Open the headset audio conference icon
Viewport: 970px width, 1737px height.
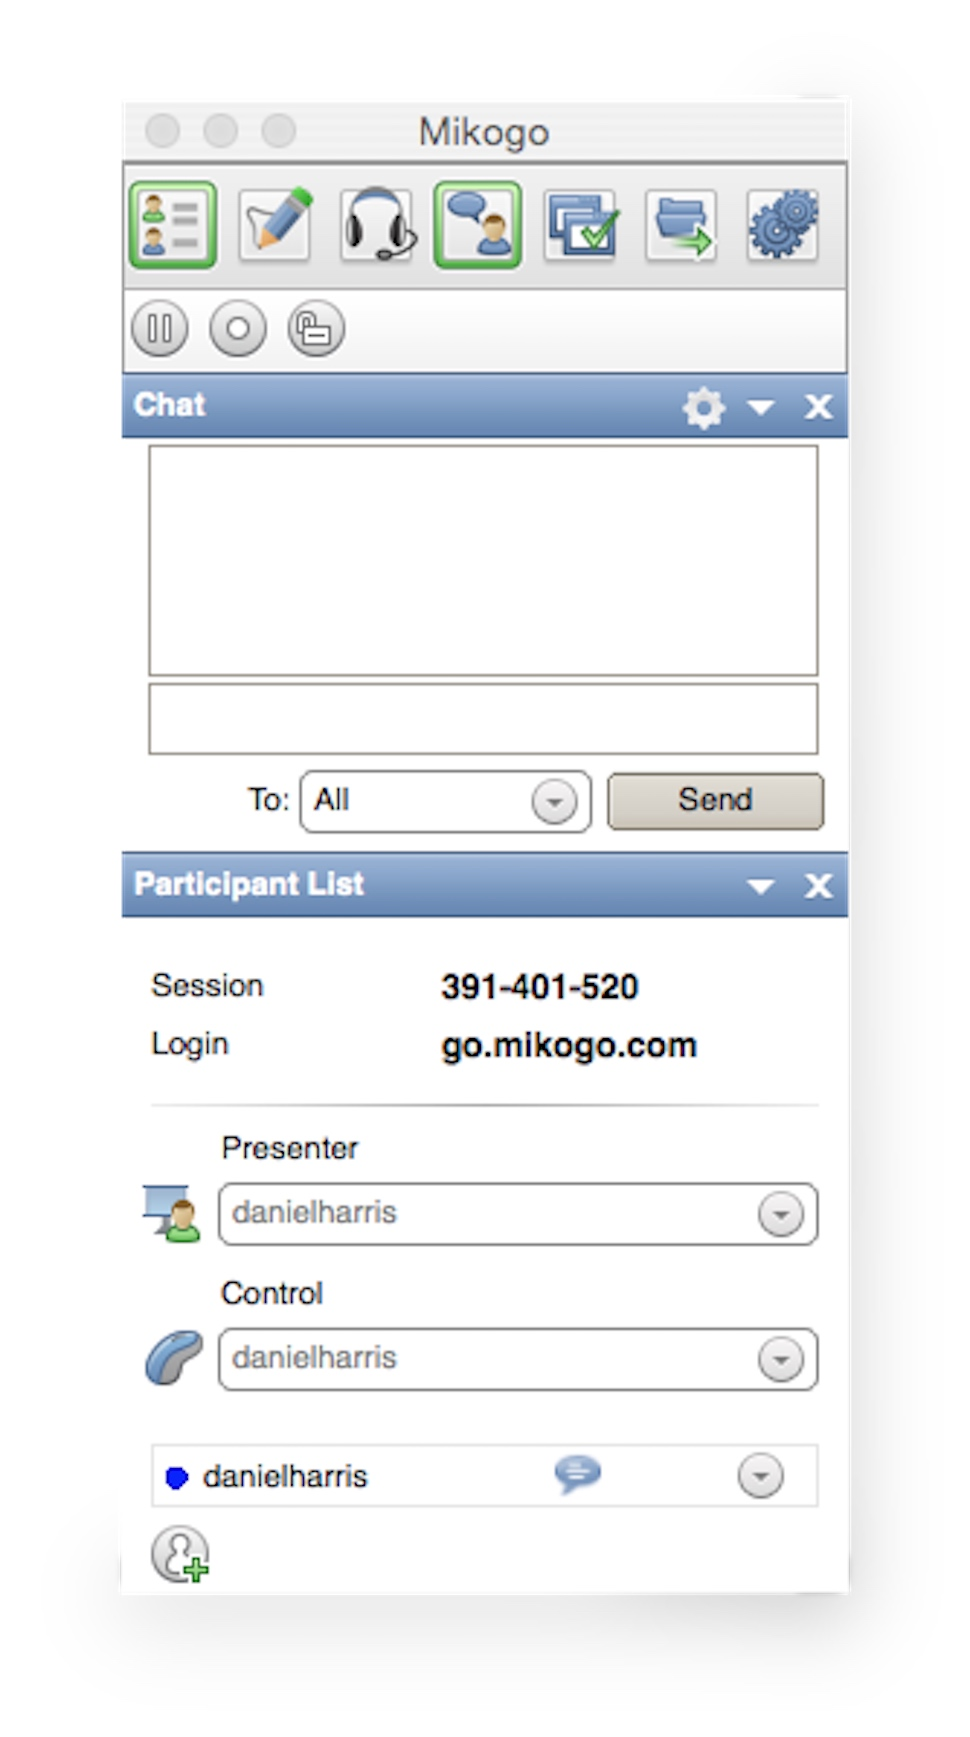(377, 225)
